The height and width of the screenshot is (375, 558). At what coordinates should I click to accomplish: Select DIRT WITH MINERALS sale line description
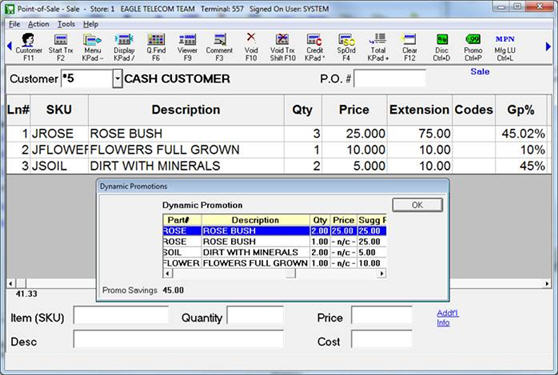point(155,166)
